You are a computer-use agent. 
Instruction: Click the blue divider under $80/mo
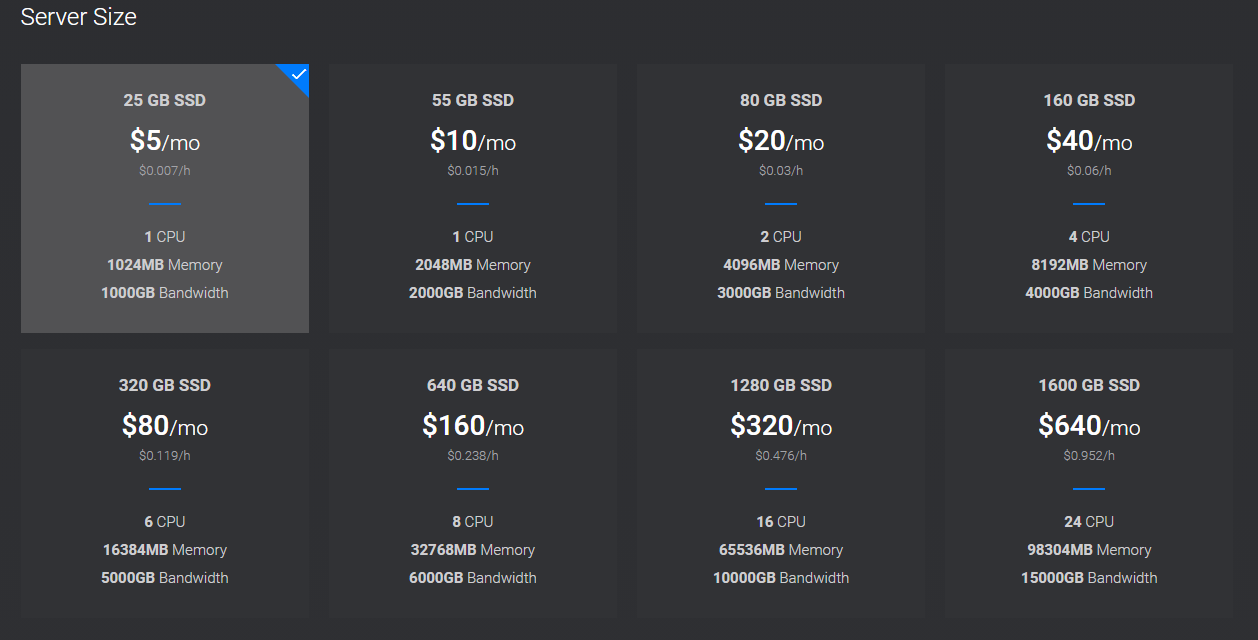[x=164, y=489]
